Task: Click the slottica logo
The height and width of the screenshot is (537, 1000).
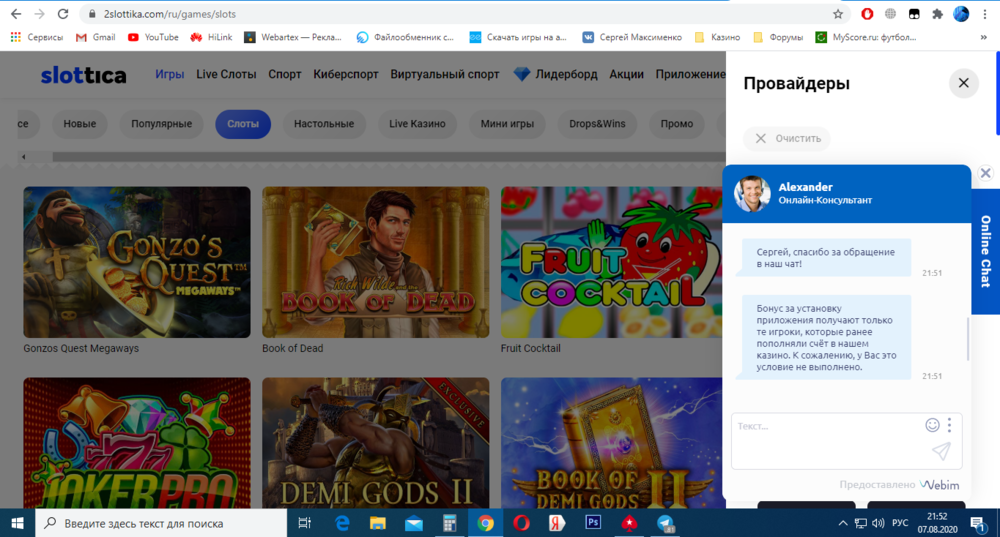Action: click(84, 75)
